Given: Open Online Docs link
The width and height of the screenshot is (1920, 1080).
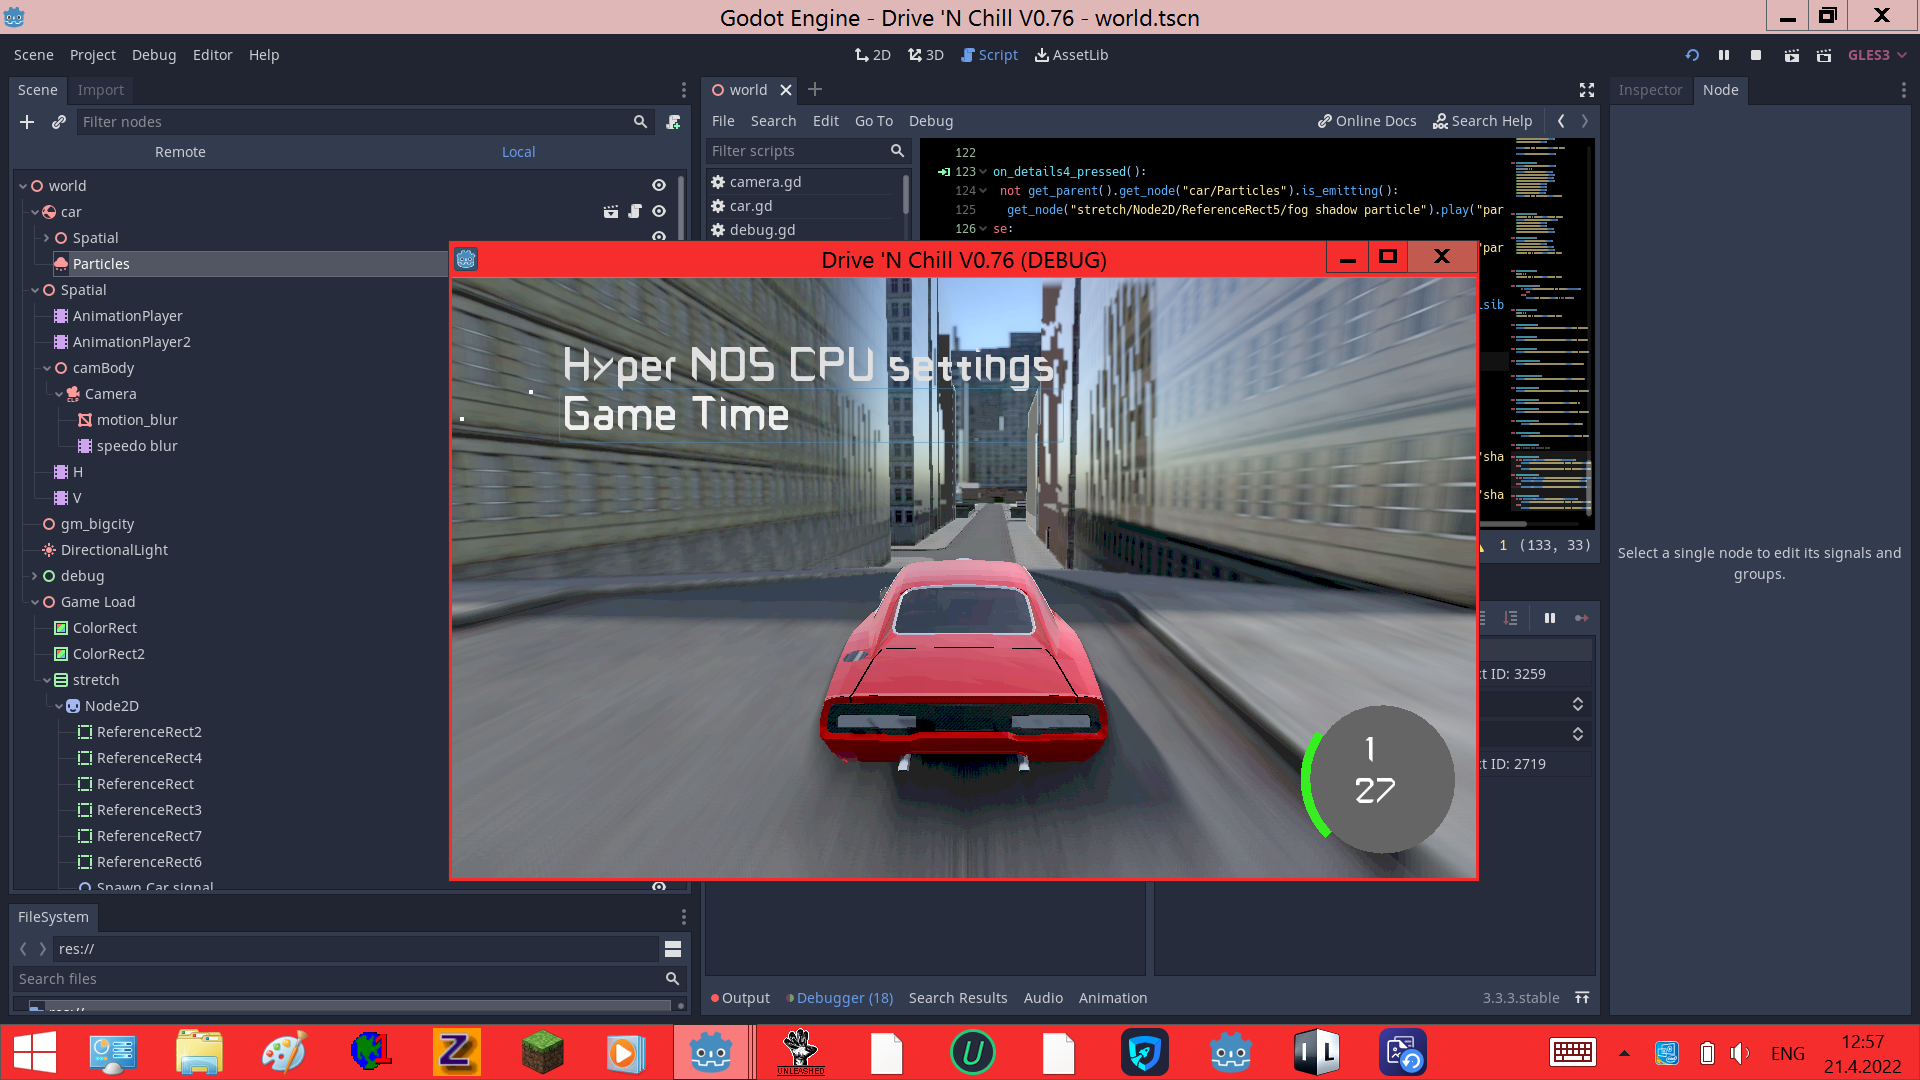Looking at the screenshot, I should pos(1367,121).
